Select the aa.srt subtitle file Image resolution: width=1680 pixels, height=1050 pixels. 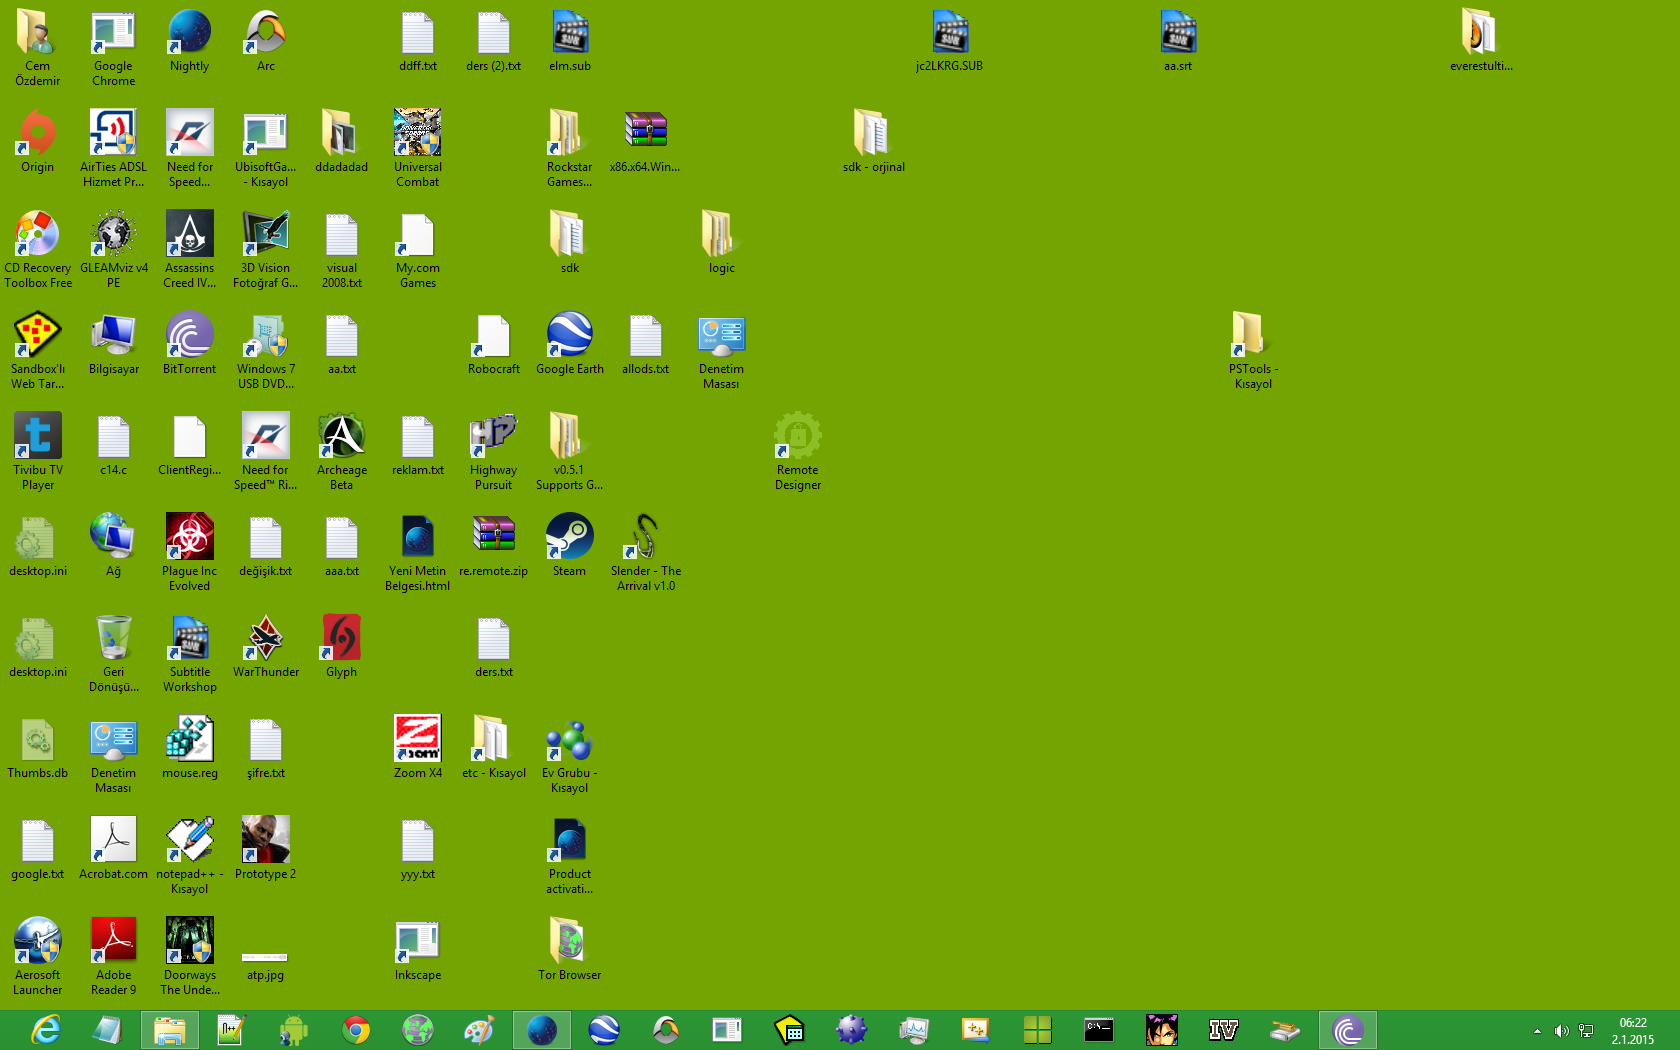pyautogui.click(x=1178, y=41)
